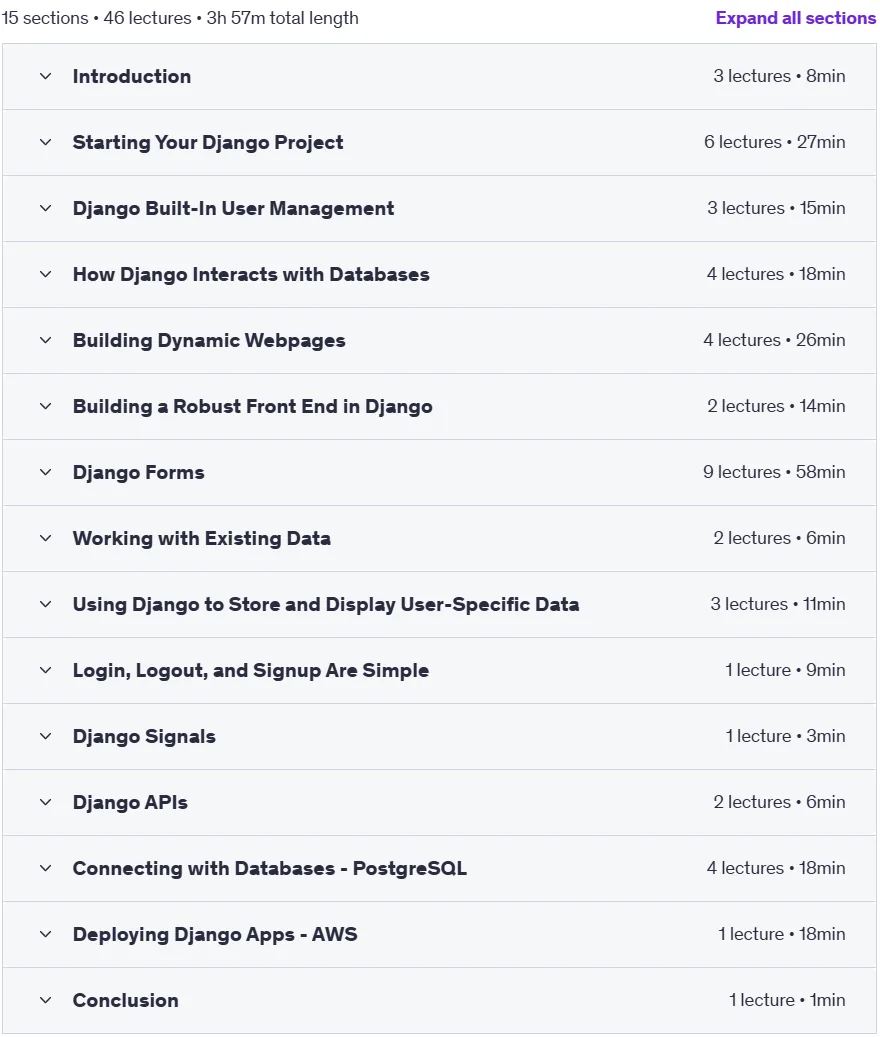The height and width of the screenshot is (1037, 880).
Task: Click the Django Forms 9 lectures 58min label
Action: [x=774, y=472]
